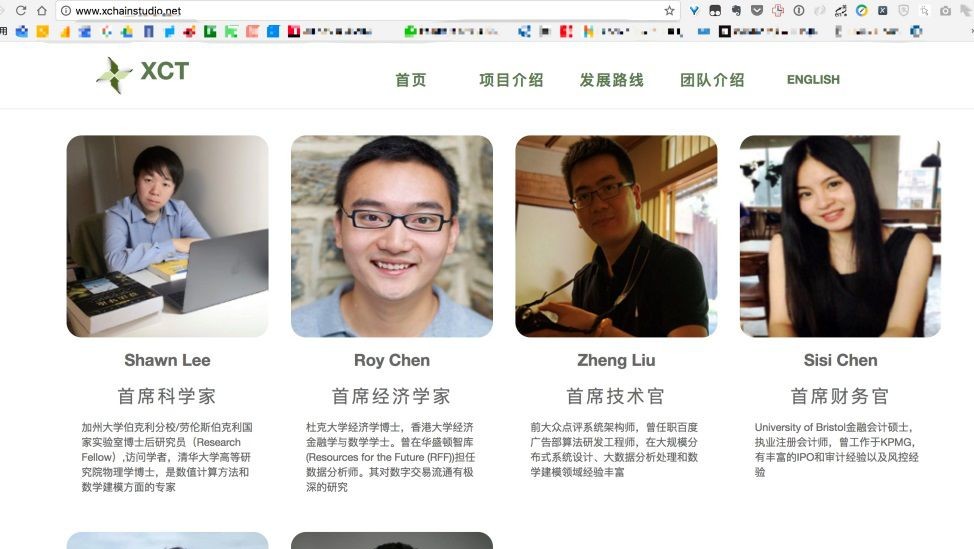Click Roy Chen's portrait thumbnail
The width and height of the screenshot is (974, 549).
click(392, 236)
